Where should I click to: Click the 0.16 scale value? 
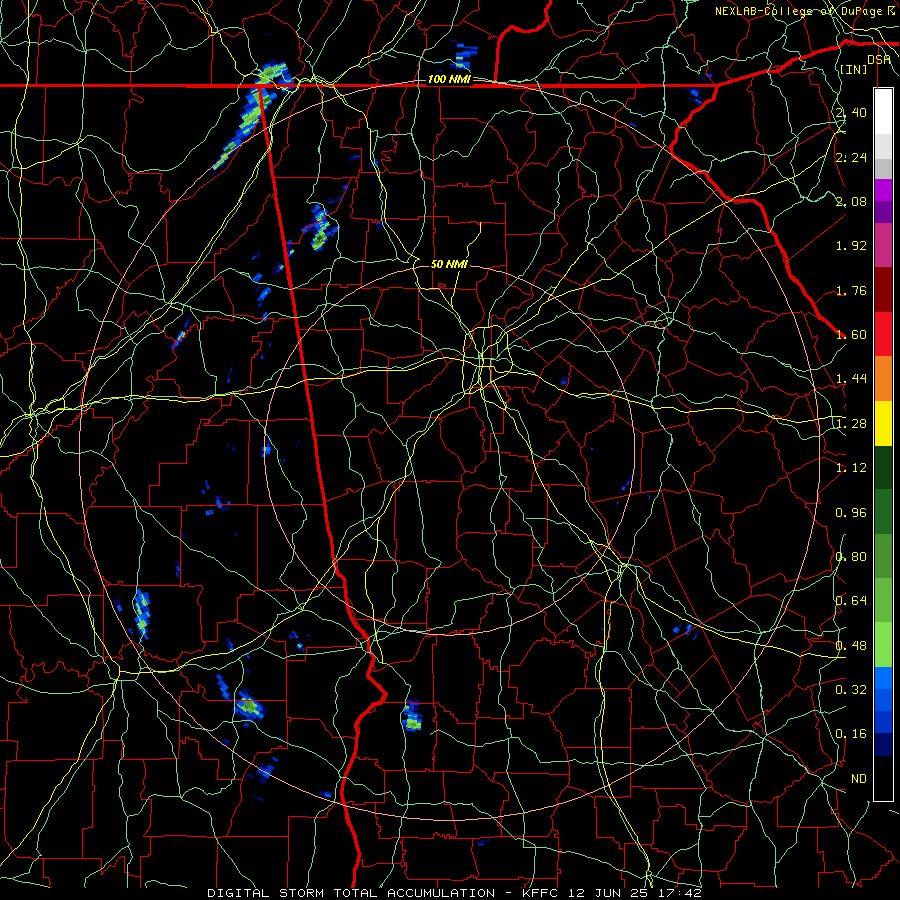(851, 734)
